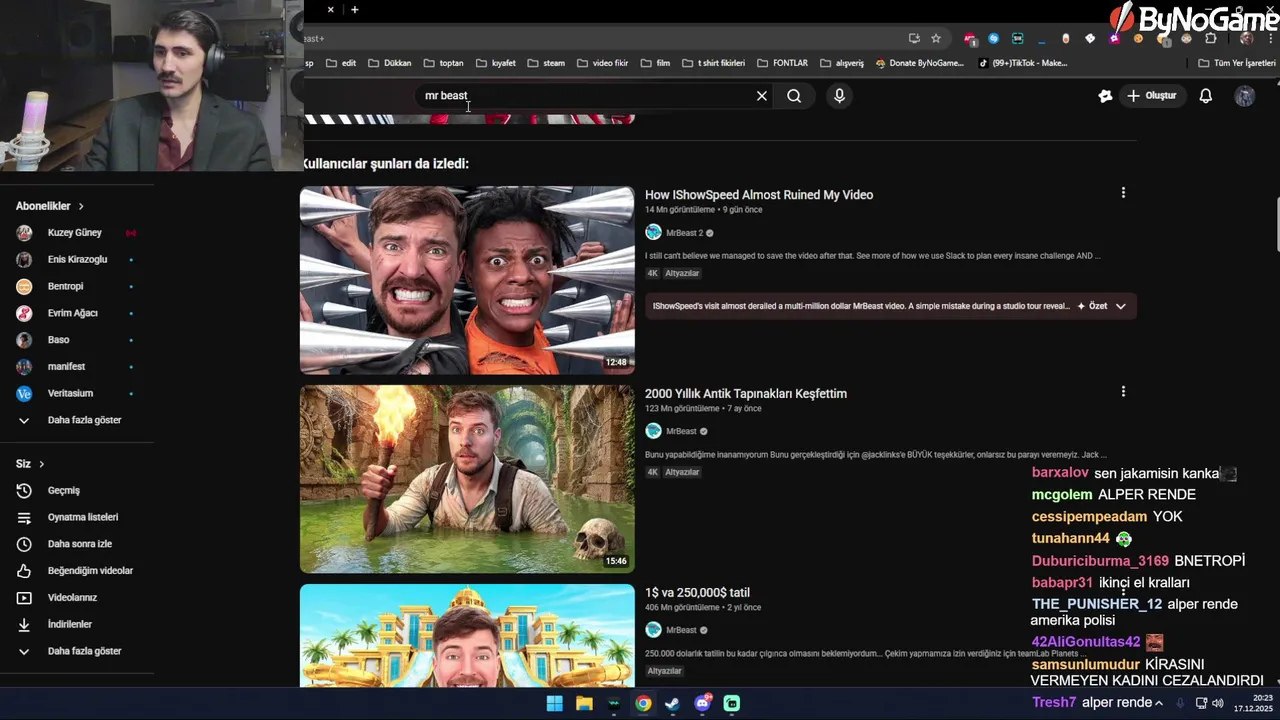Open Steam from taskbar

[x=672, y=704]
